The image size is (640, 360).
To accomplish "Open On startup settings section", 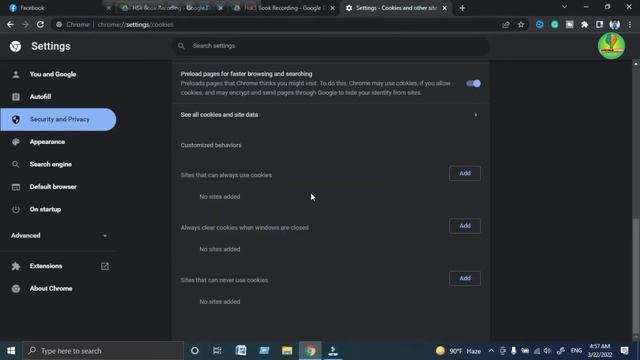I will (45, 209).
